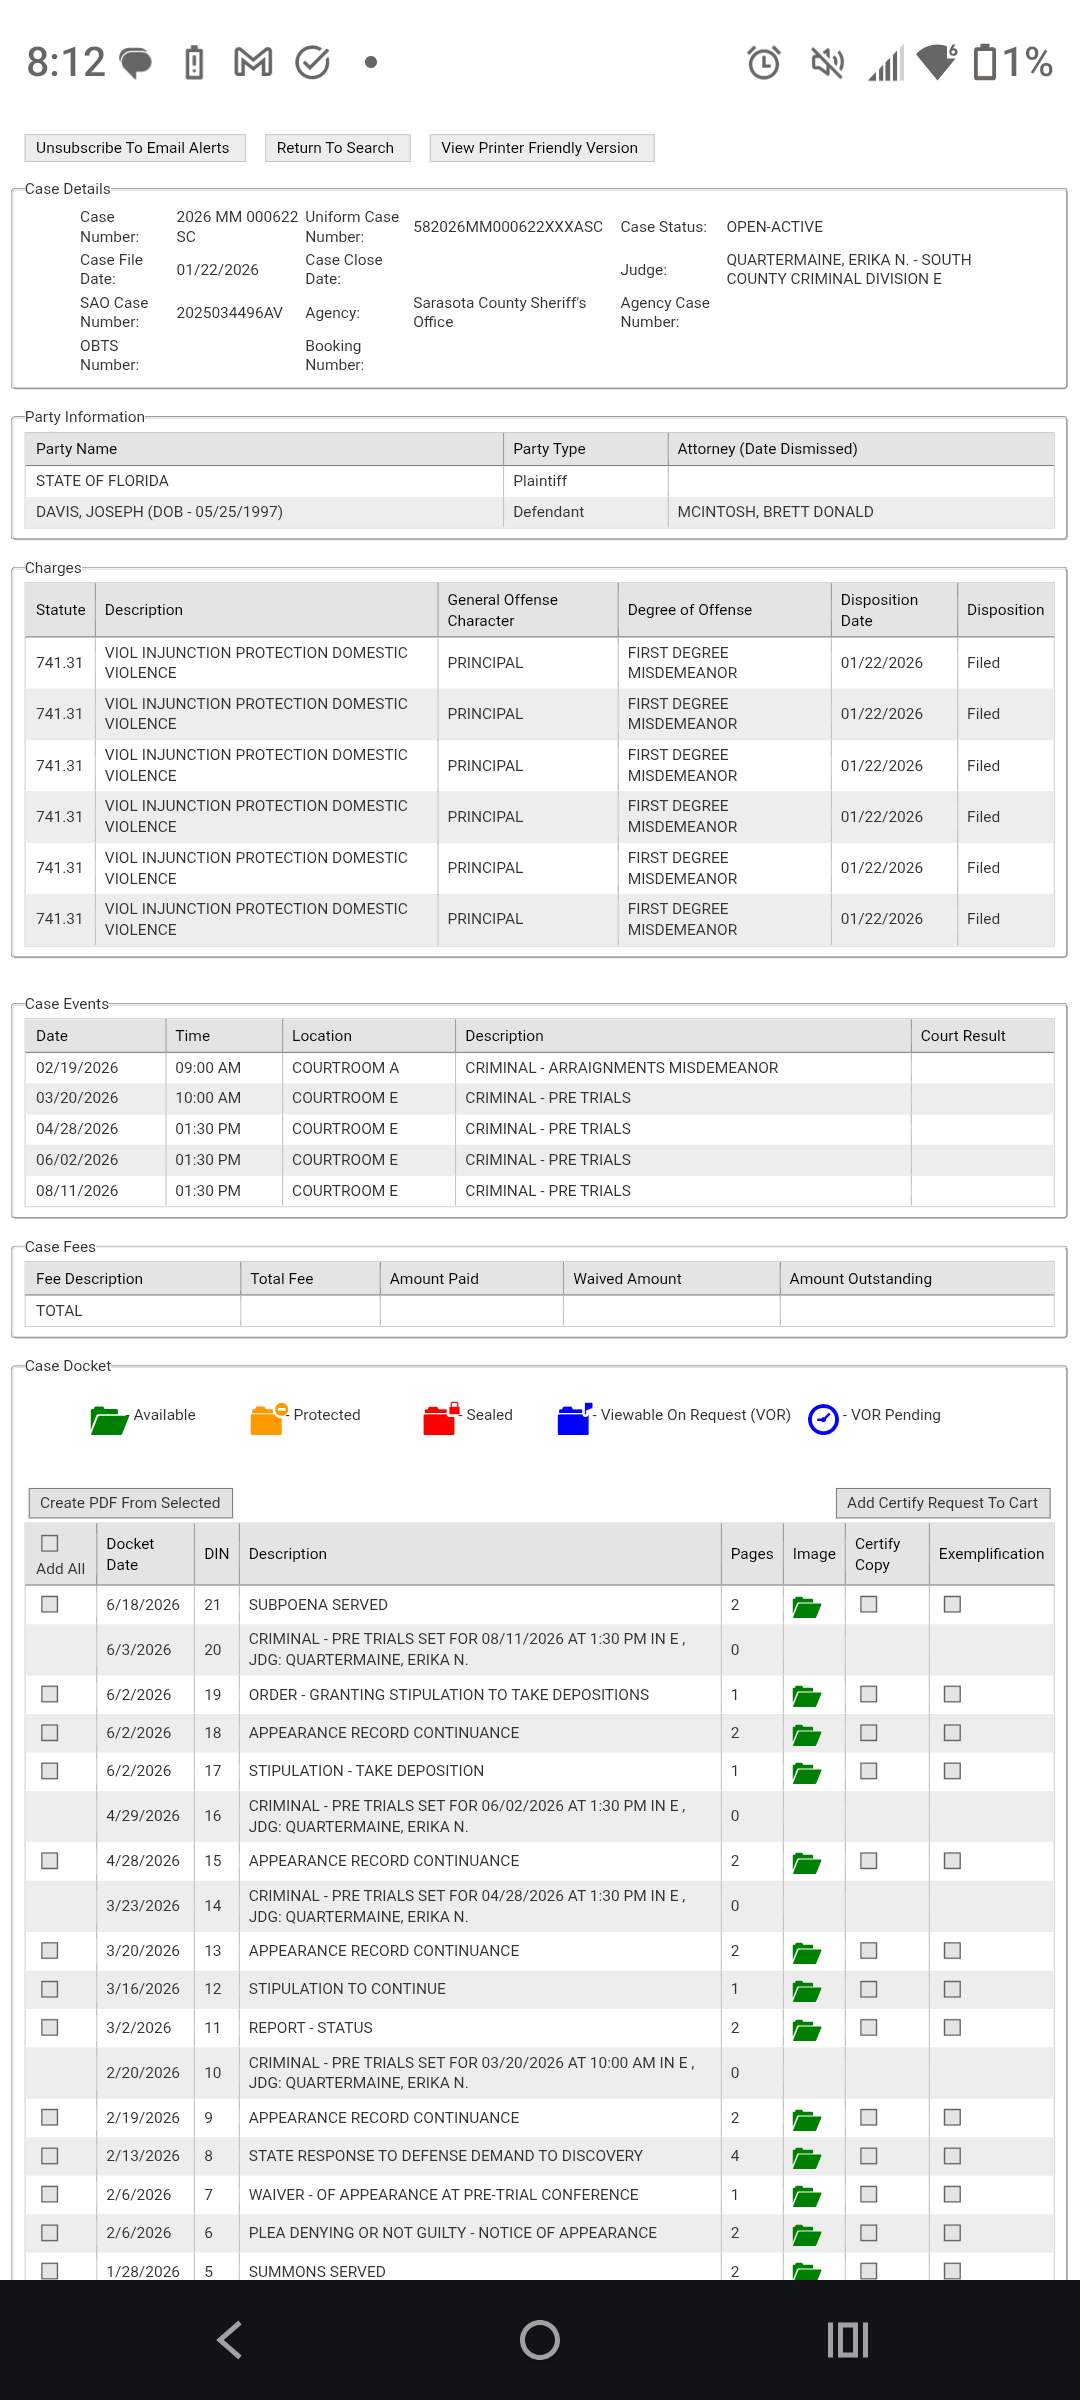Open image folder for SUBPOENA SERVED document
The image size is (1080, 2400).
pos(806,1607)
